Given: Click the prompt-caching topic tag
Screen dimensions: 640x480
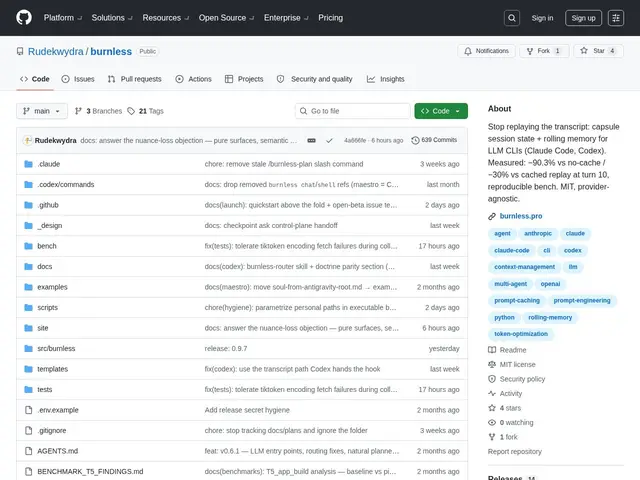Looking at the screenshot, I should pos(517,300).
